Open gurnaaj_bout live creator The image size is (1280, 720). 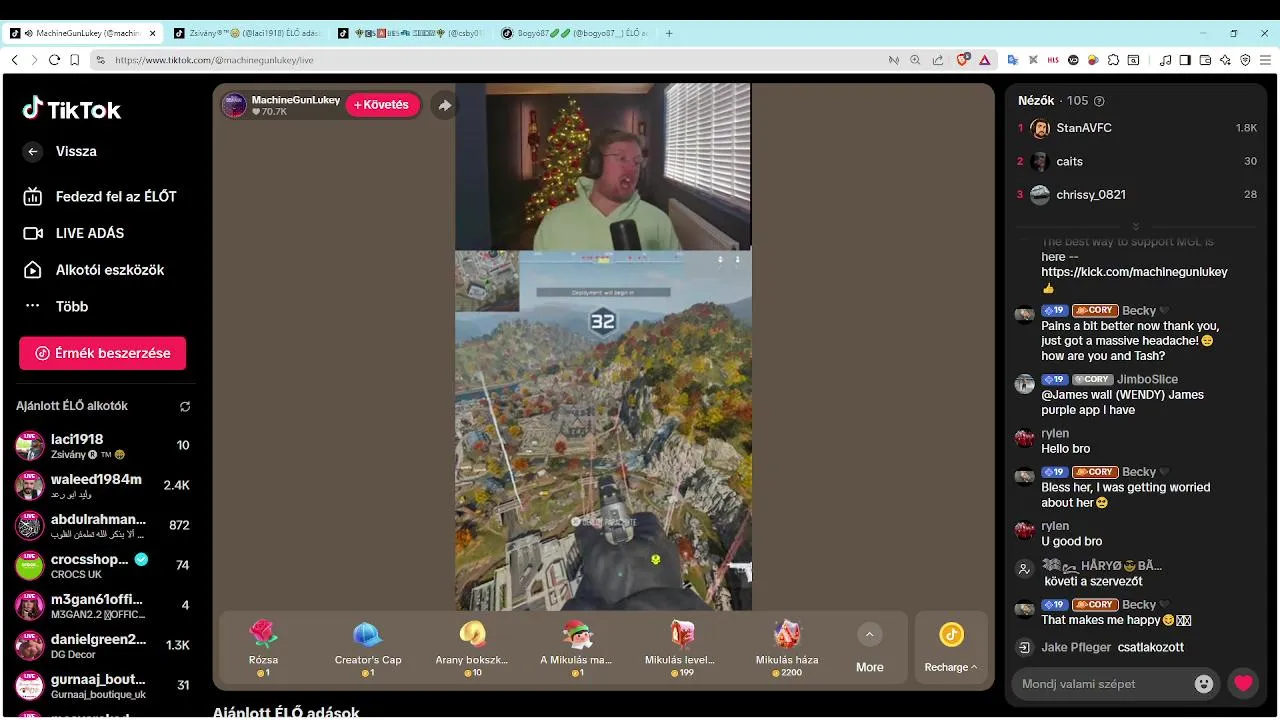[x=102, y=686]
